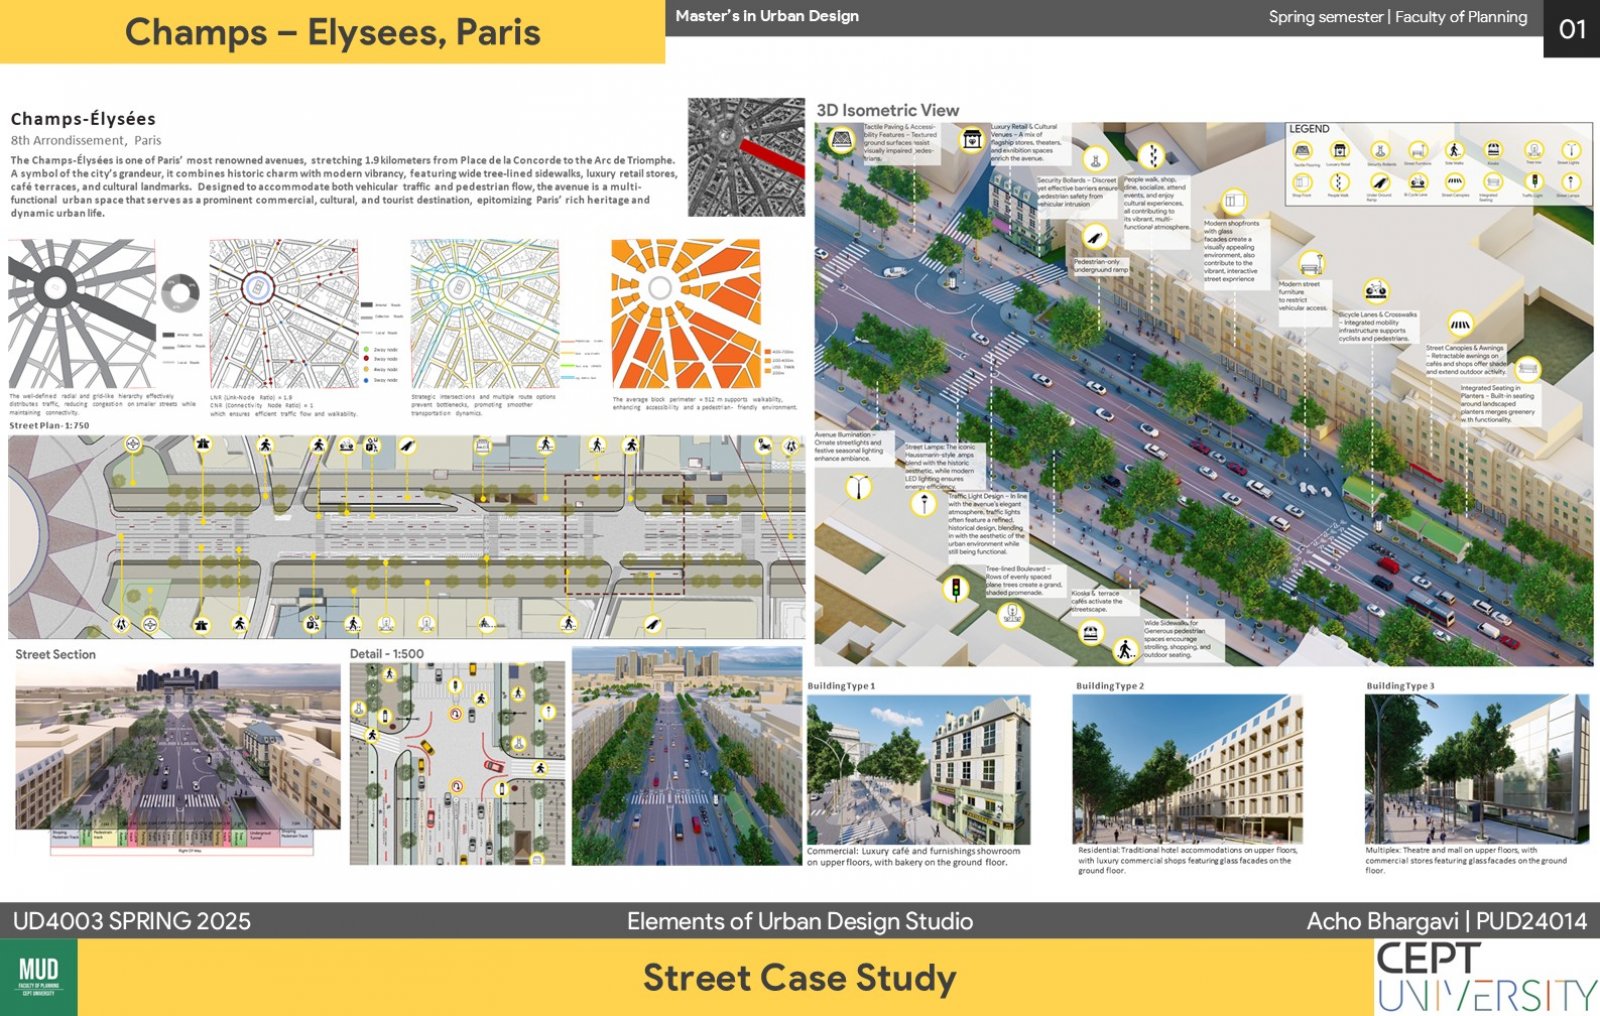Click the bicycle icon above Bicycle Lanes & Crosswalks

[x=1376, y=291]
